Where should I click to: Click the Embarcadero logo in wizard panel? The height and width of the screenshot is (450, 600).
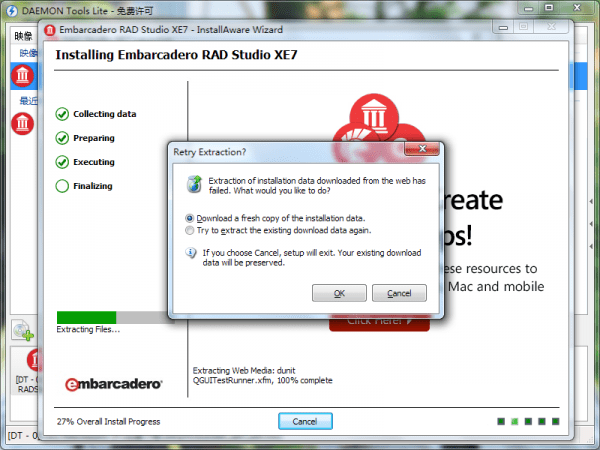(114, 384)
